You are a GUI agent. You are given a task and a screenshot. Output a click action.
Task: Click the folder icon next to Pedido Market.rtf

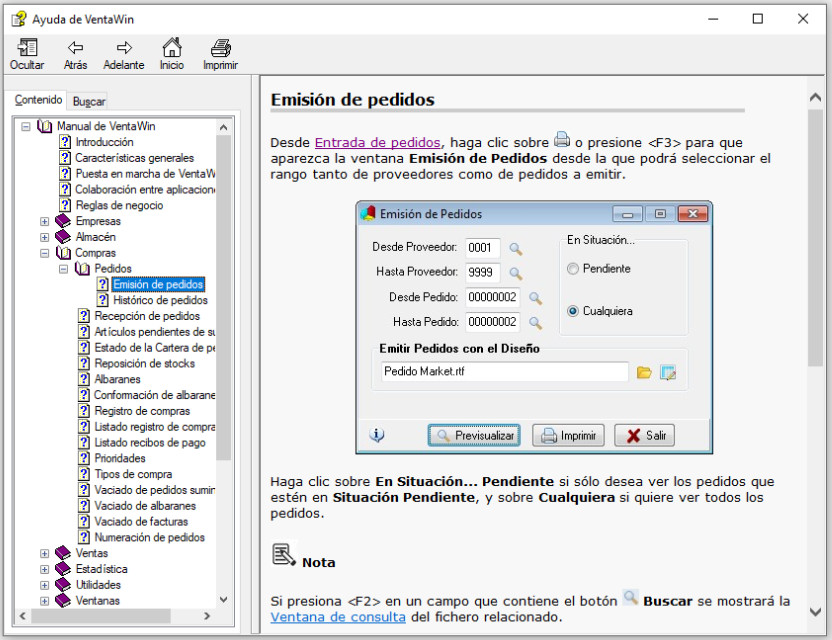[644, 373]
